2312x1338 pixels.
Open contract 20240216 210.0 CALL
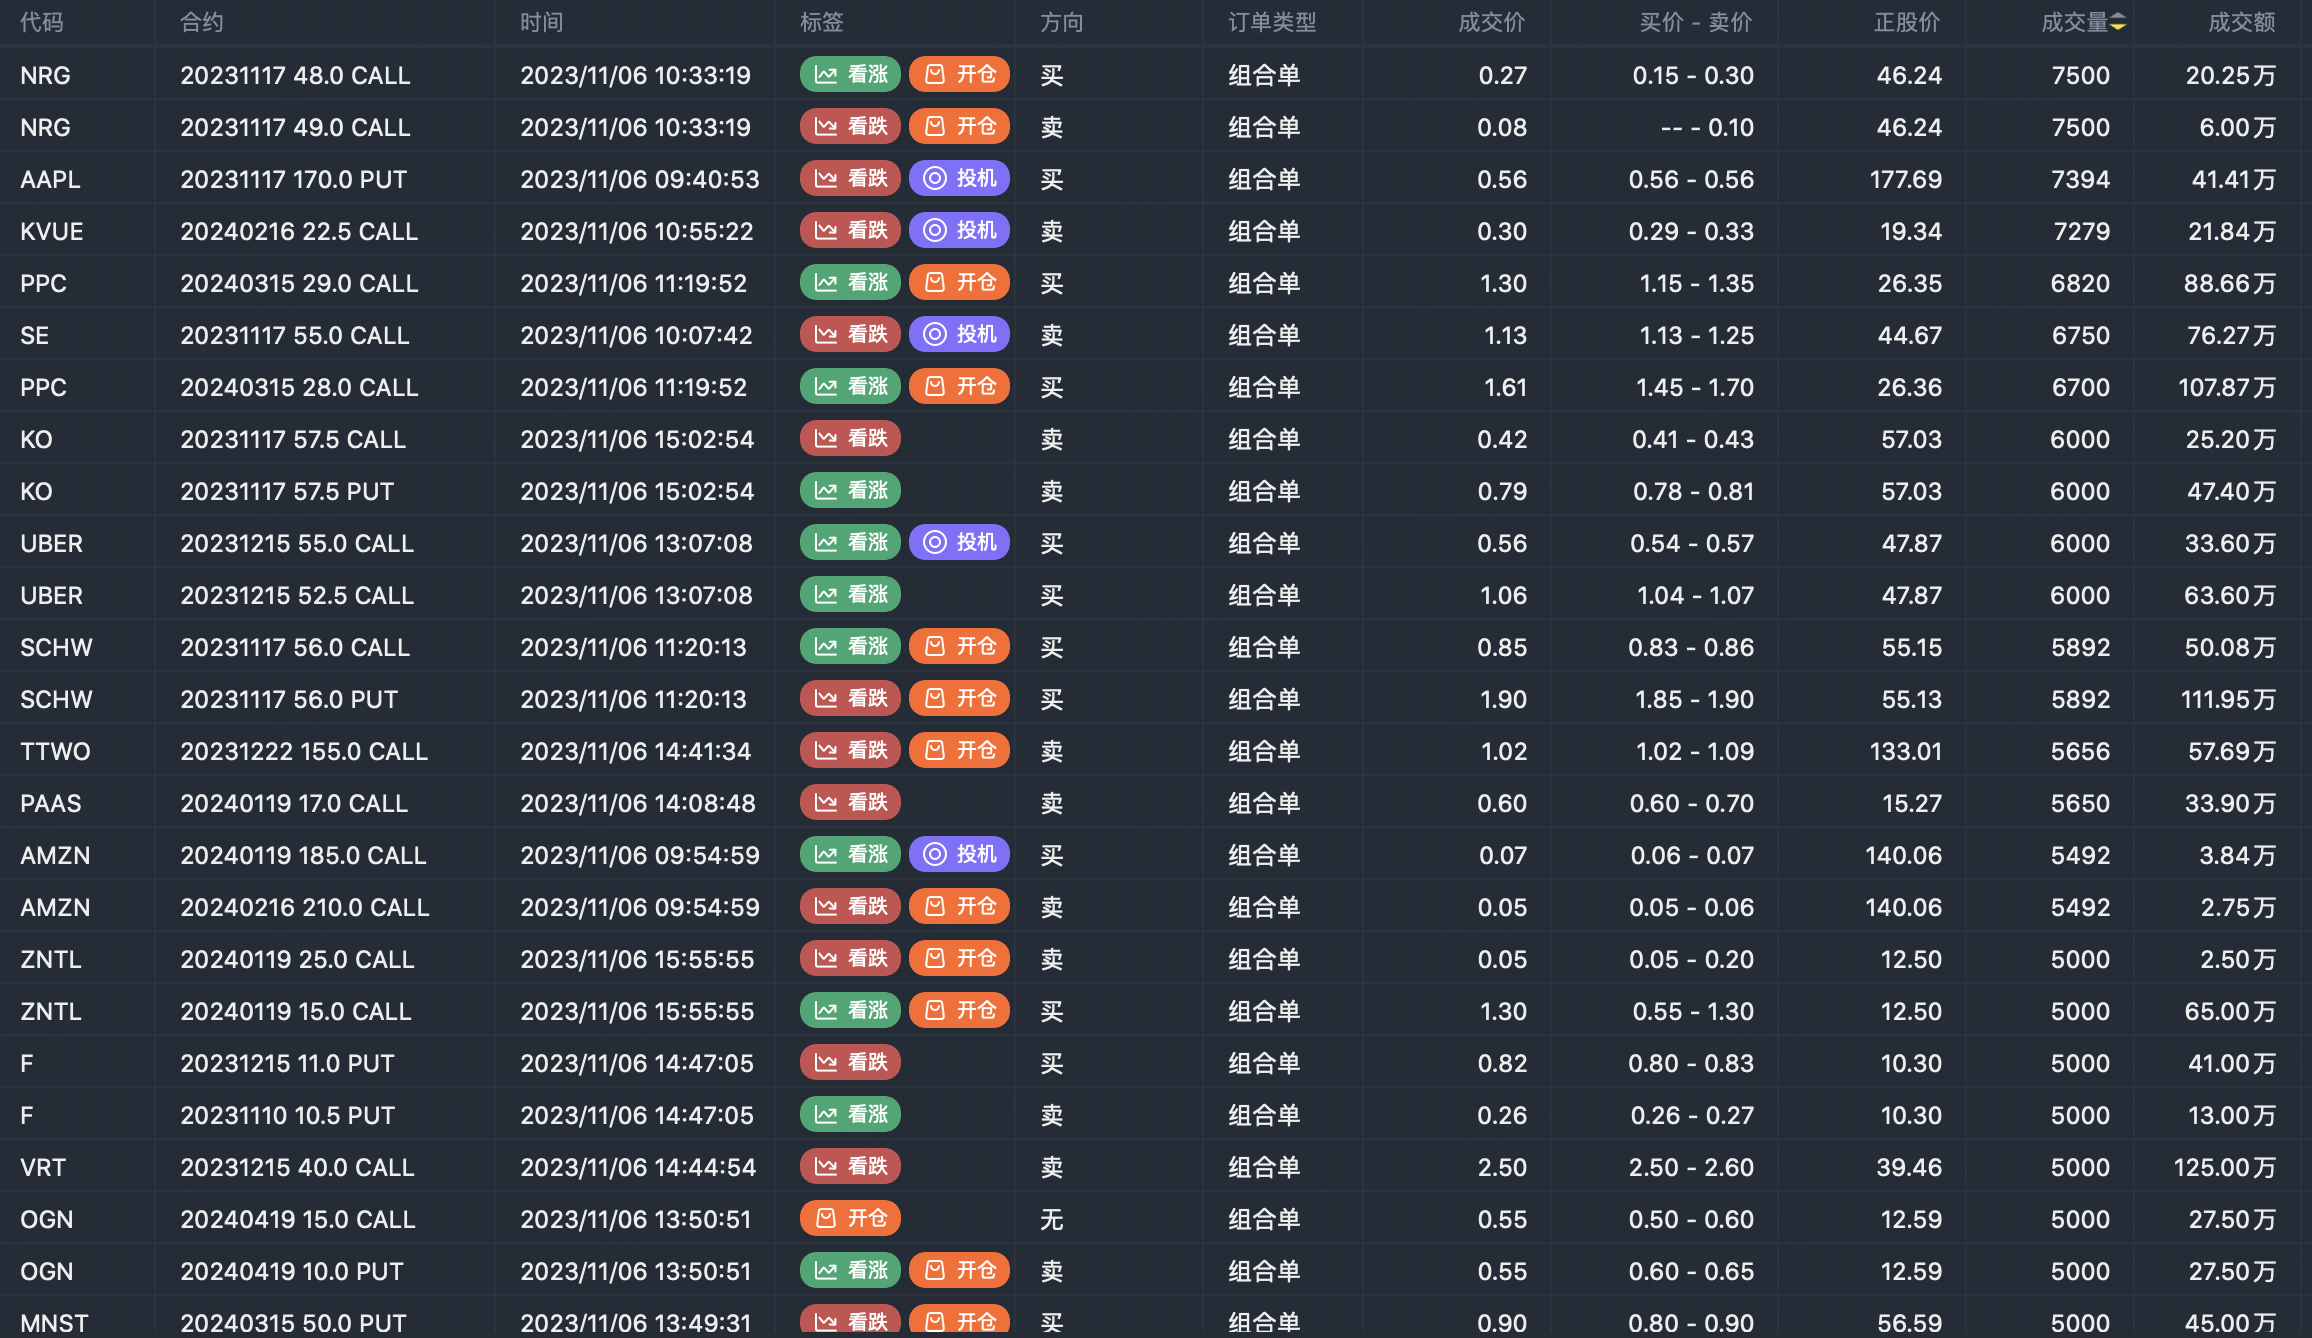(305, 908)
